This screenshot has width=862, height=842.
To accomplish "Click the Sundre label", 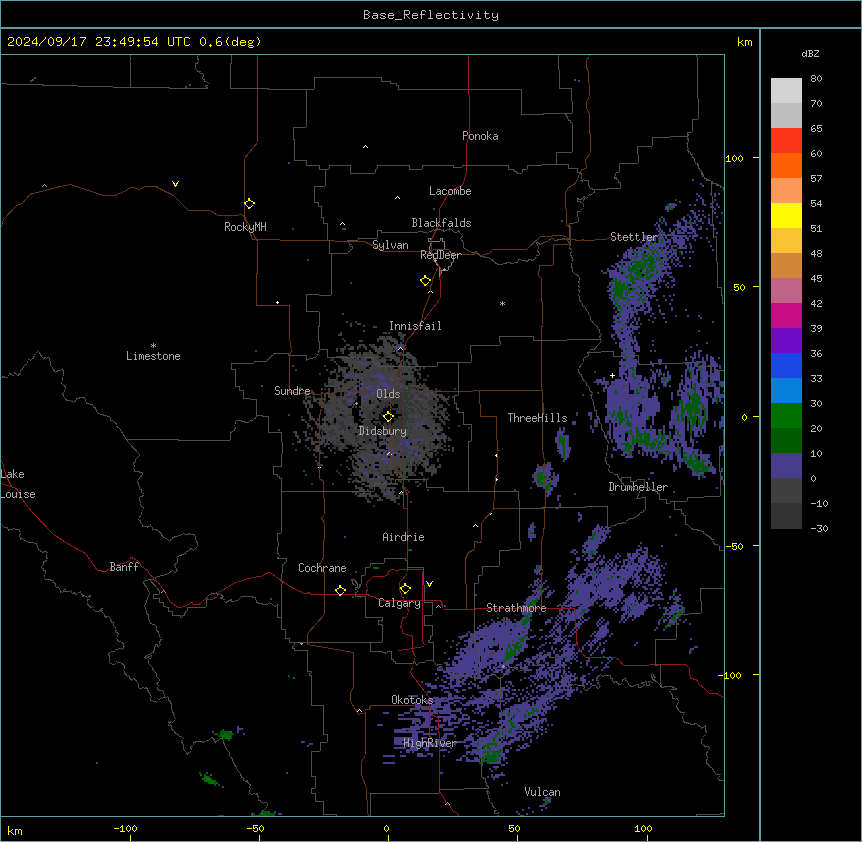I will click(x=292, y=391).
